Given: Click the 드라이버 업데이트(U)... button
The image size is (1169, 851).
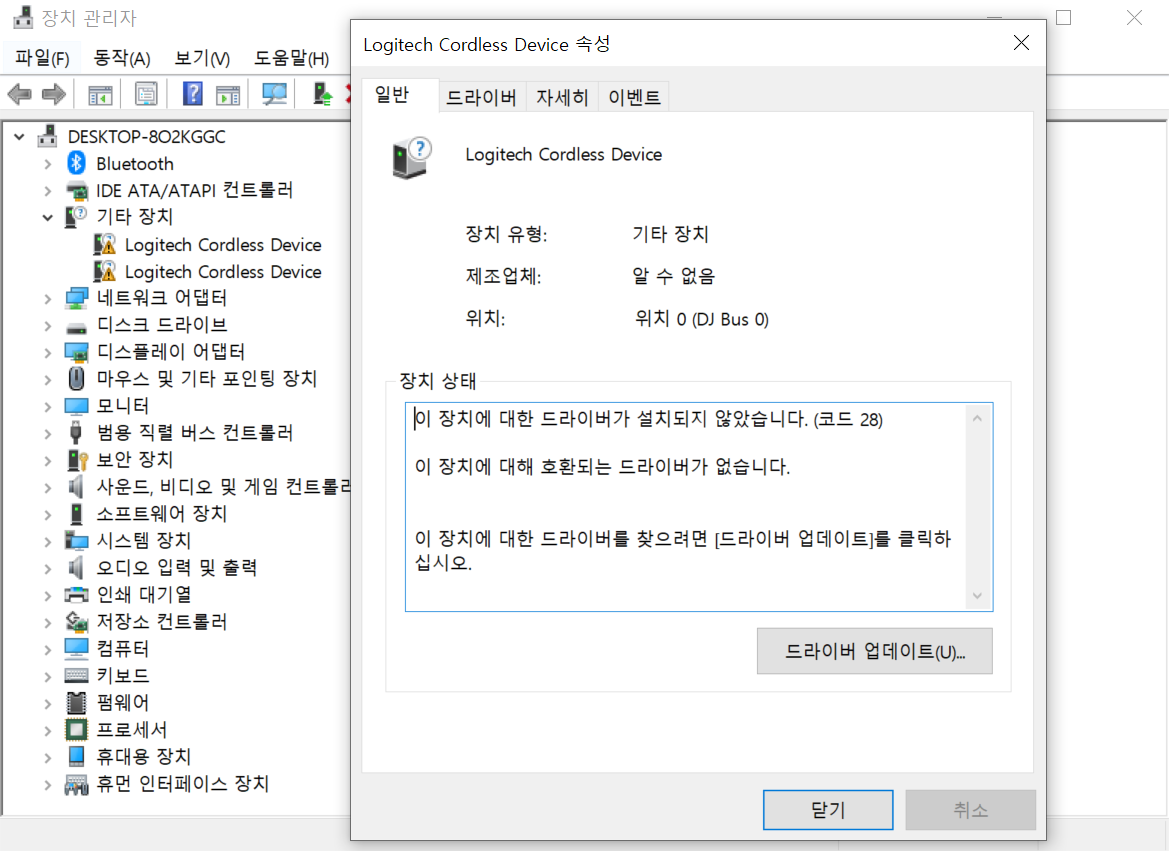Looking at the screenshot, I should pos(875,651).
